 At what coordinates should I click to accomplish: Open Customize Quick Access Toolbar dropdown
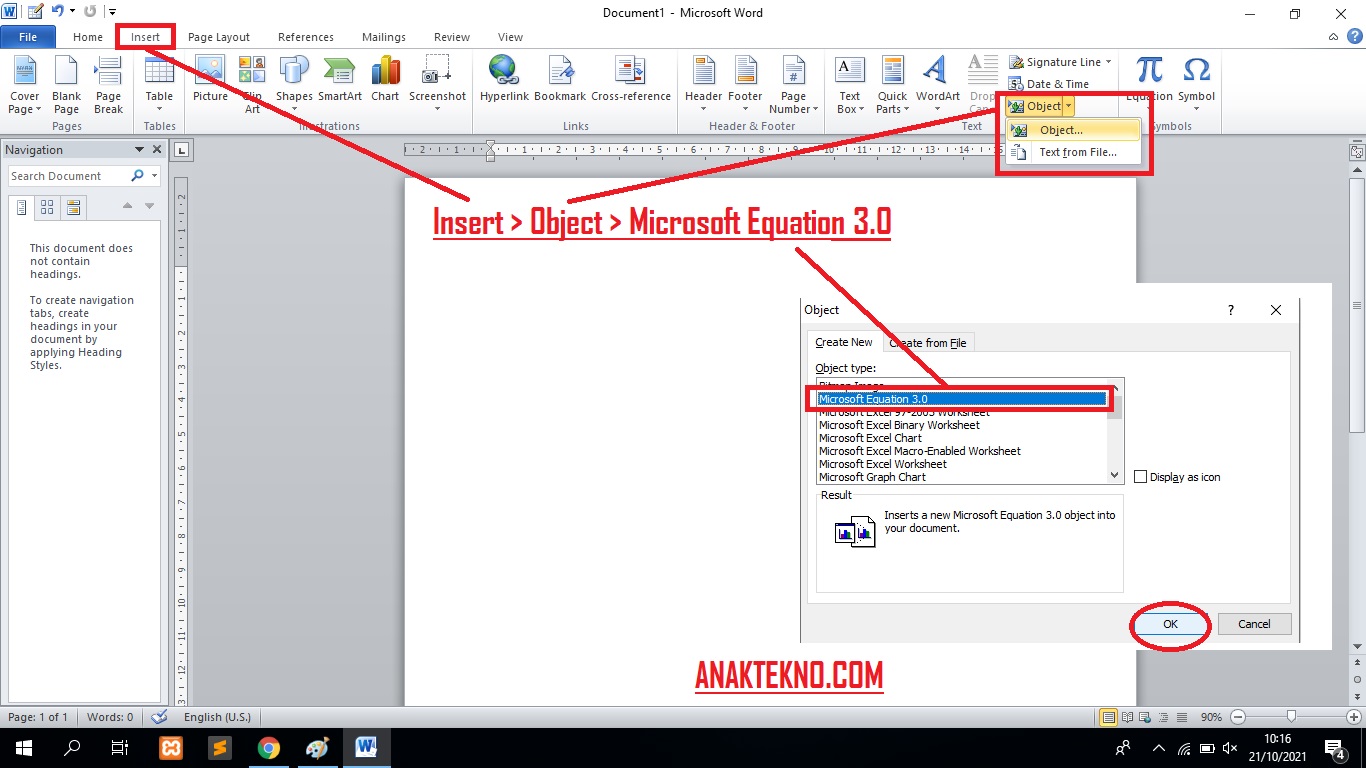pos(112,12)
